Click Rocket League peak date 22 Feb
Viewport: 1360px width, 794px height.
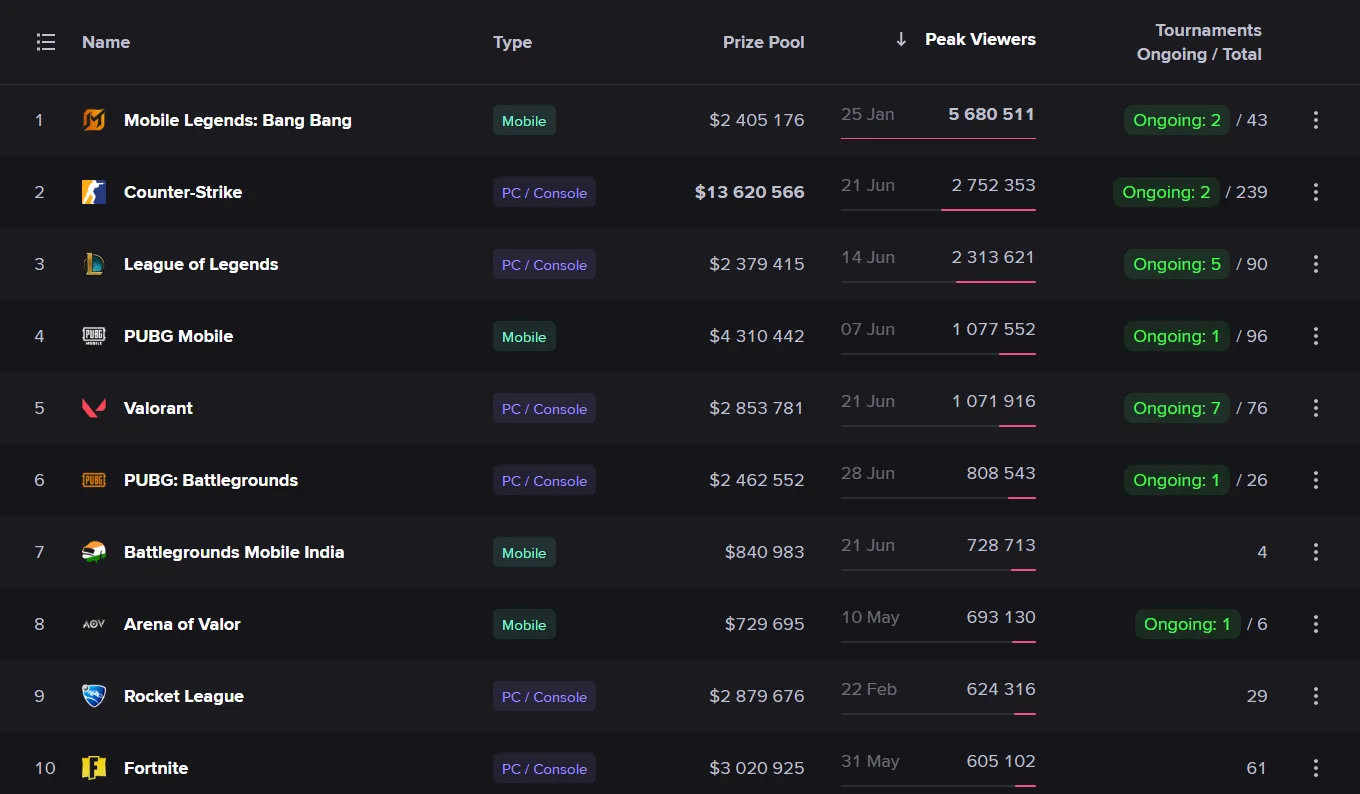[x=869, y=689]
